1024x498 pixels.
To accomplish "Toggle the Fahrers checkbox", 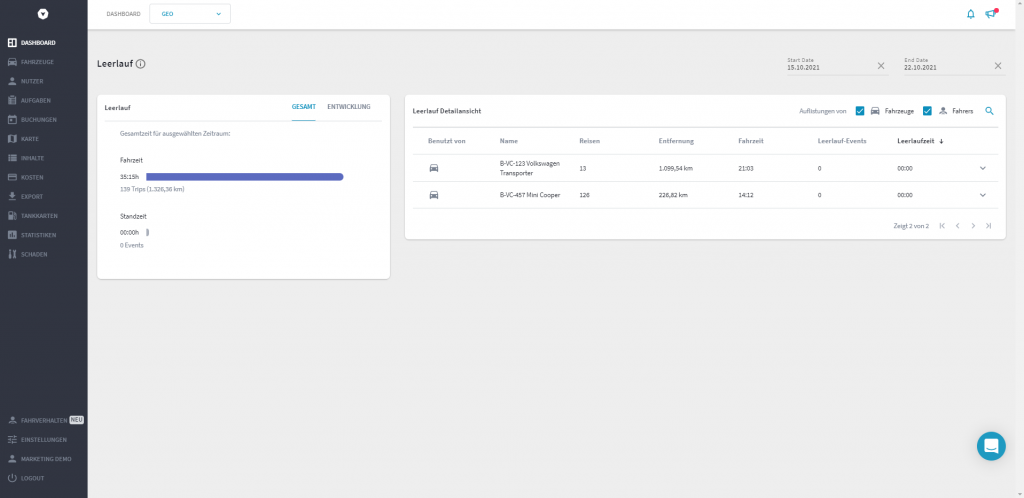I will pos(927,111).
